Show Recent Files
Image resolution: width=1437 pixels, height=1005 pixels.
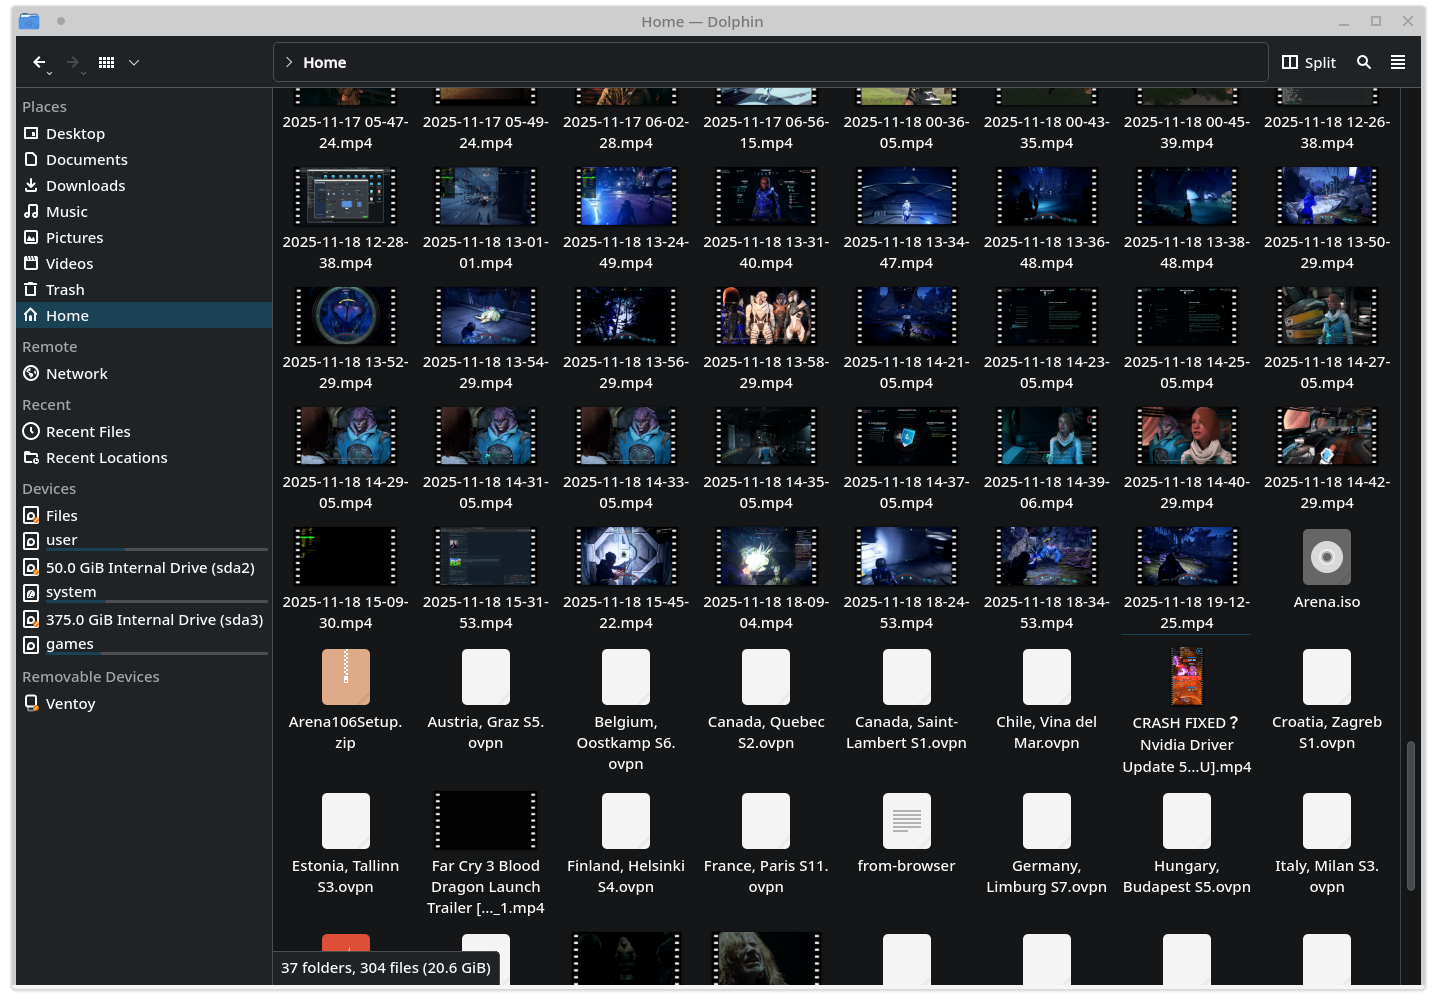click(x=144, y=431)
